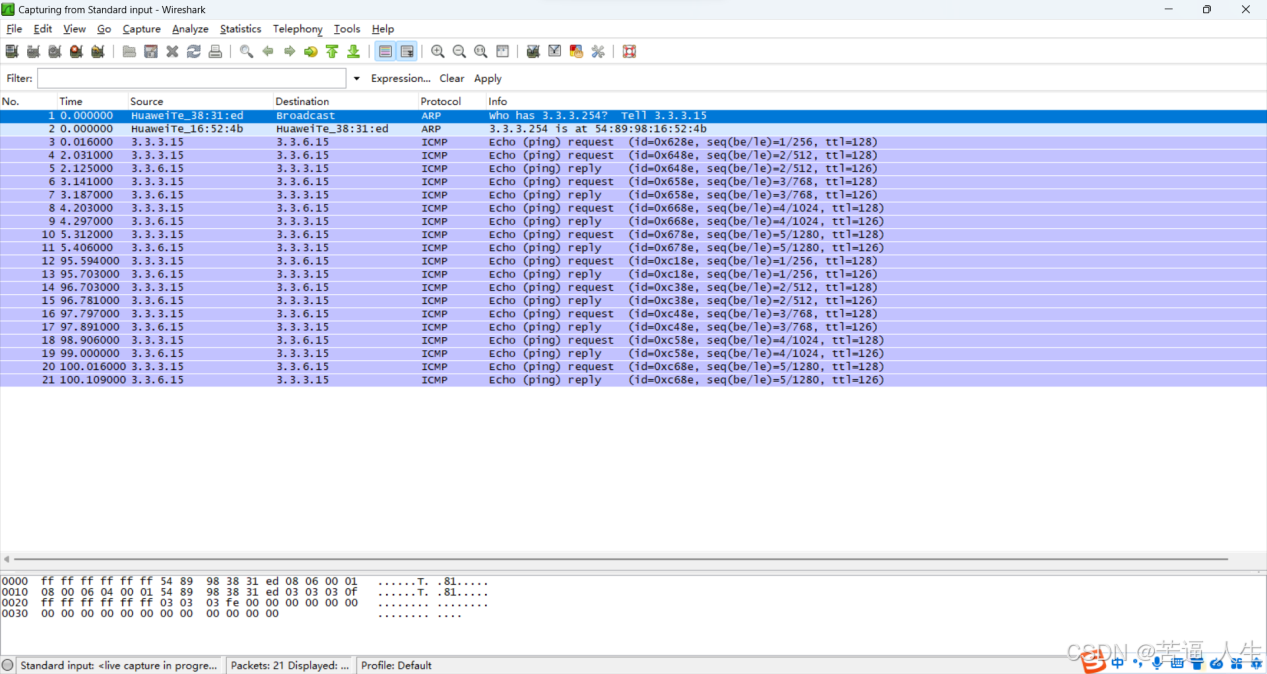Sort by the Protocol column header
The image size is (1267, 674).
click(452, 101)
